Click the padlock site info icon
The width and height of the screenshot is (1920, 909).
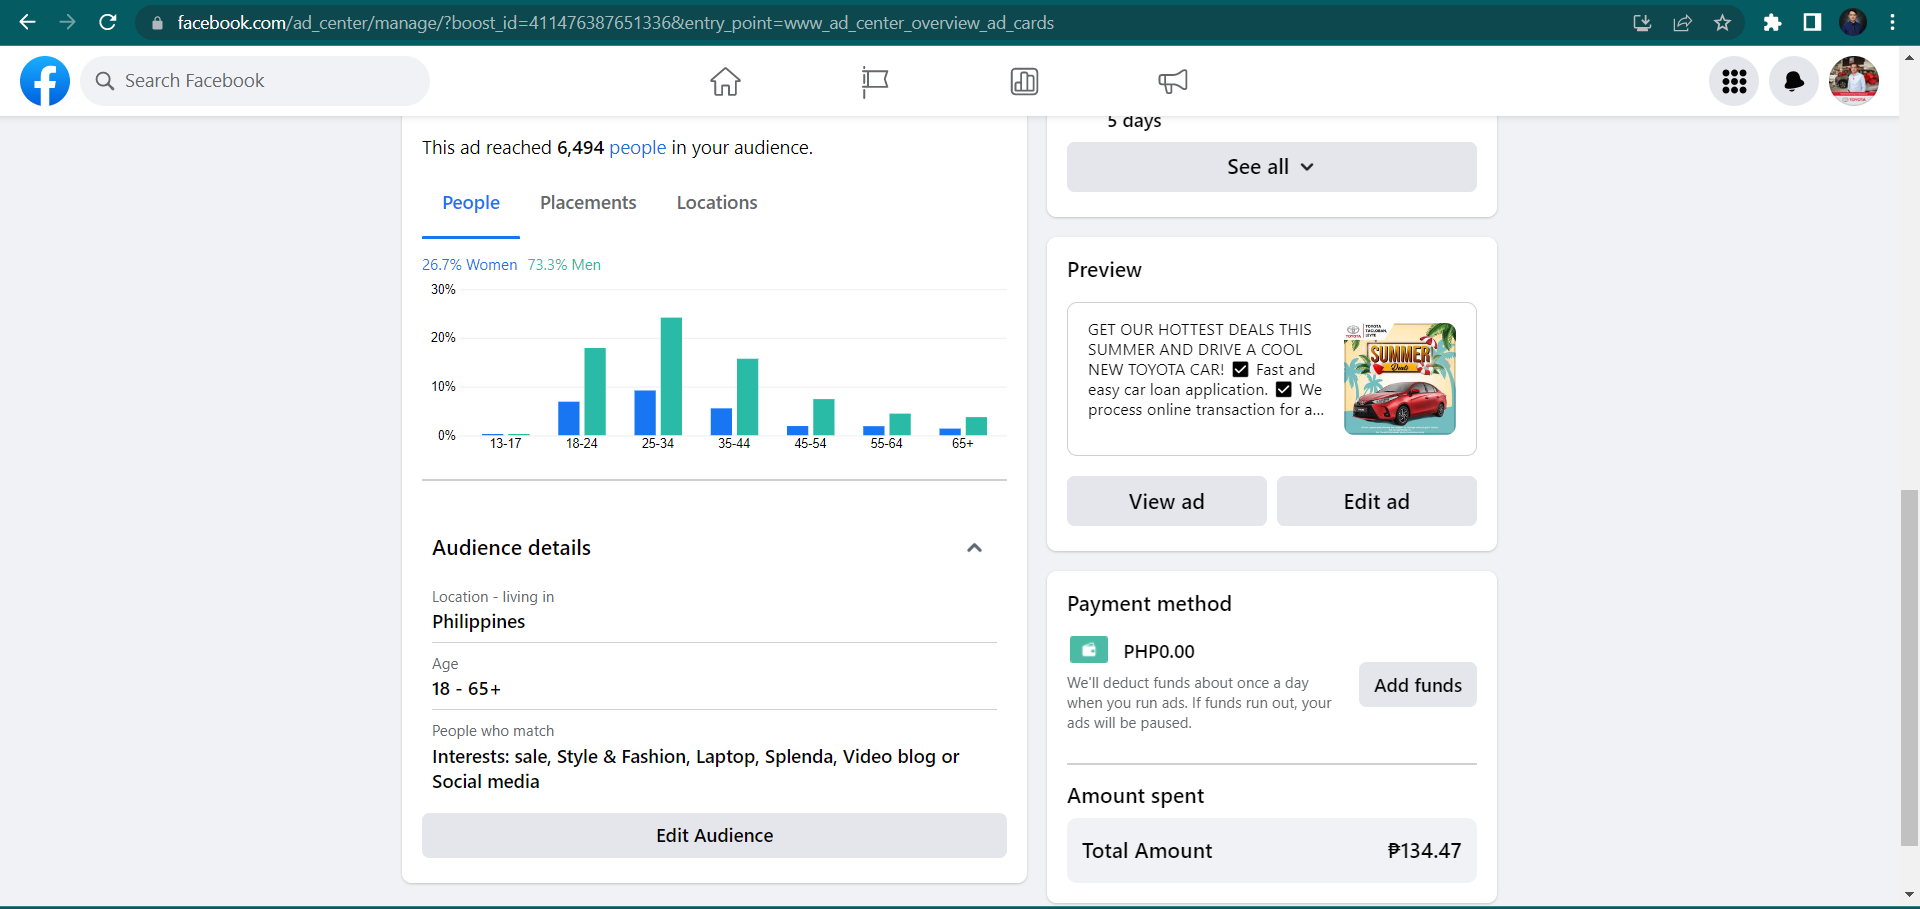tap(157, 23)
